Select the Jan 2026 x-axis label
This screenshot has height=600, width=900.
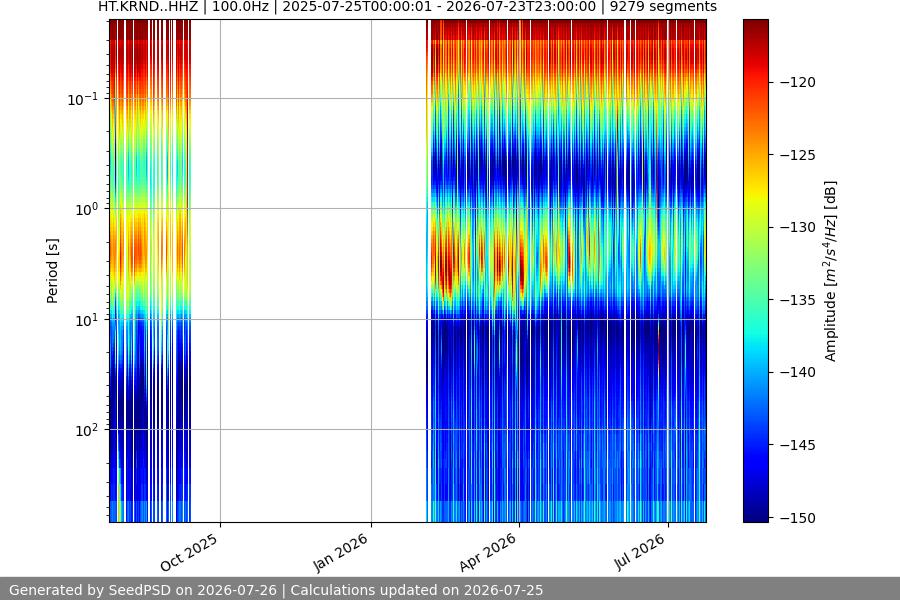coord(340,552)
